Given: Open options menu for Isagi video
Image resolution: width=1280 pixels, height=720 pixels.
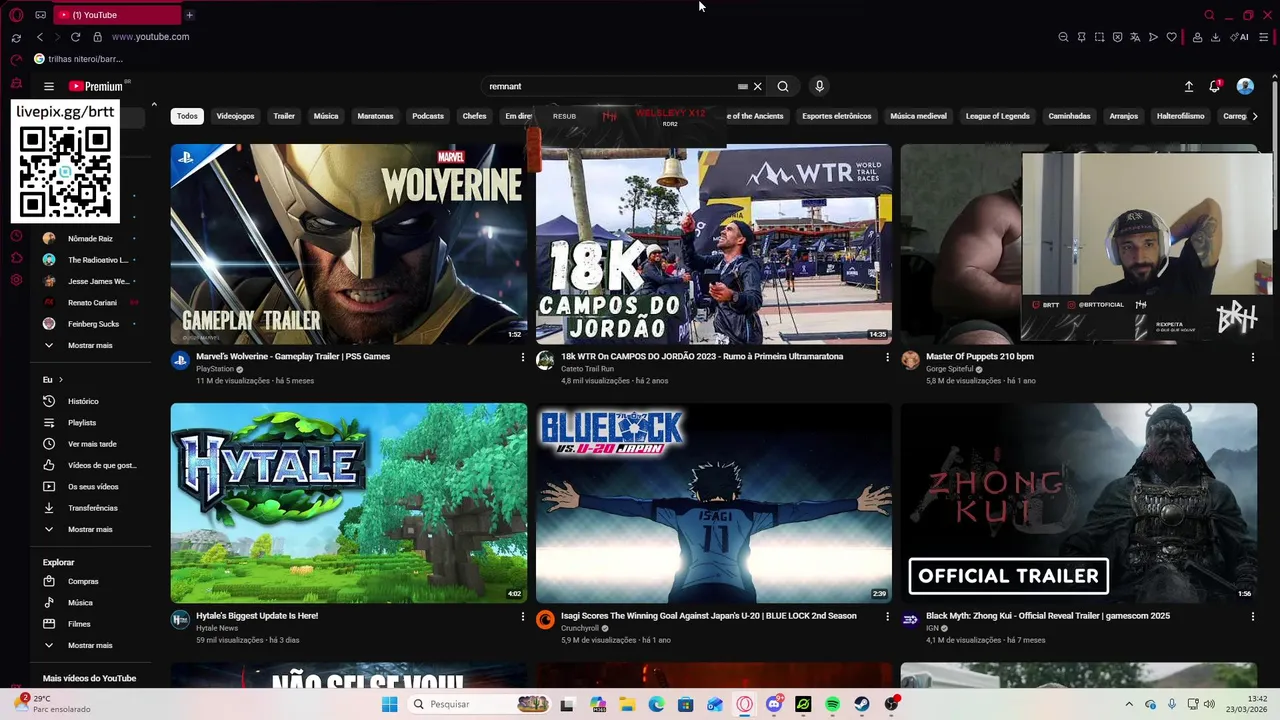Looking at the screenshot, I should (x=887, y=617).
